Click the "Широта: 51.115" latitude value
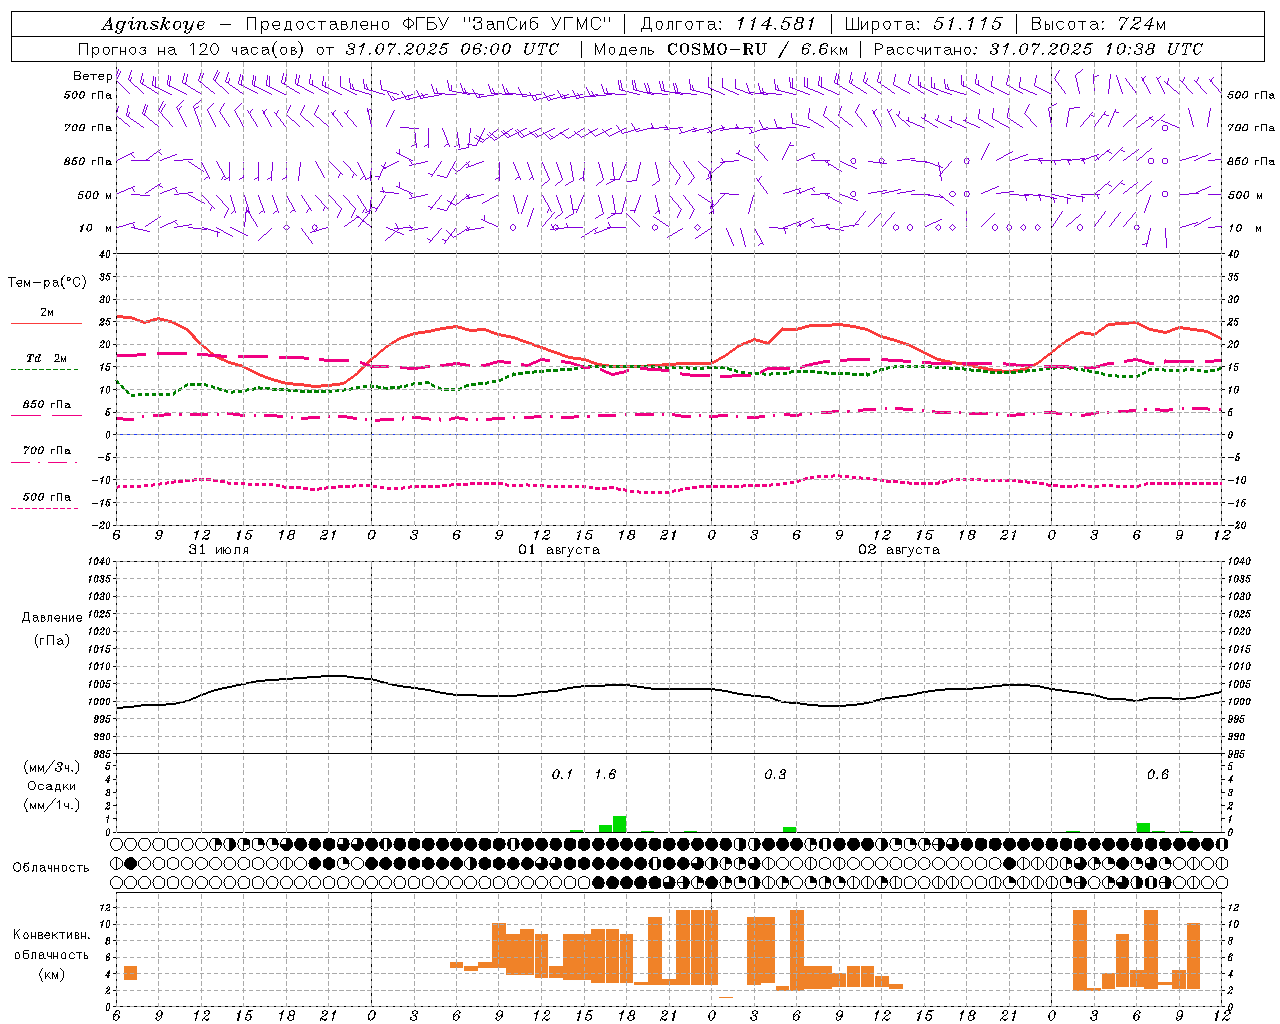Viewport: 1280px width, 1024px height. tap(923, 24)
